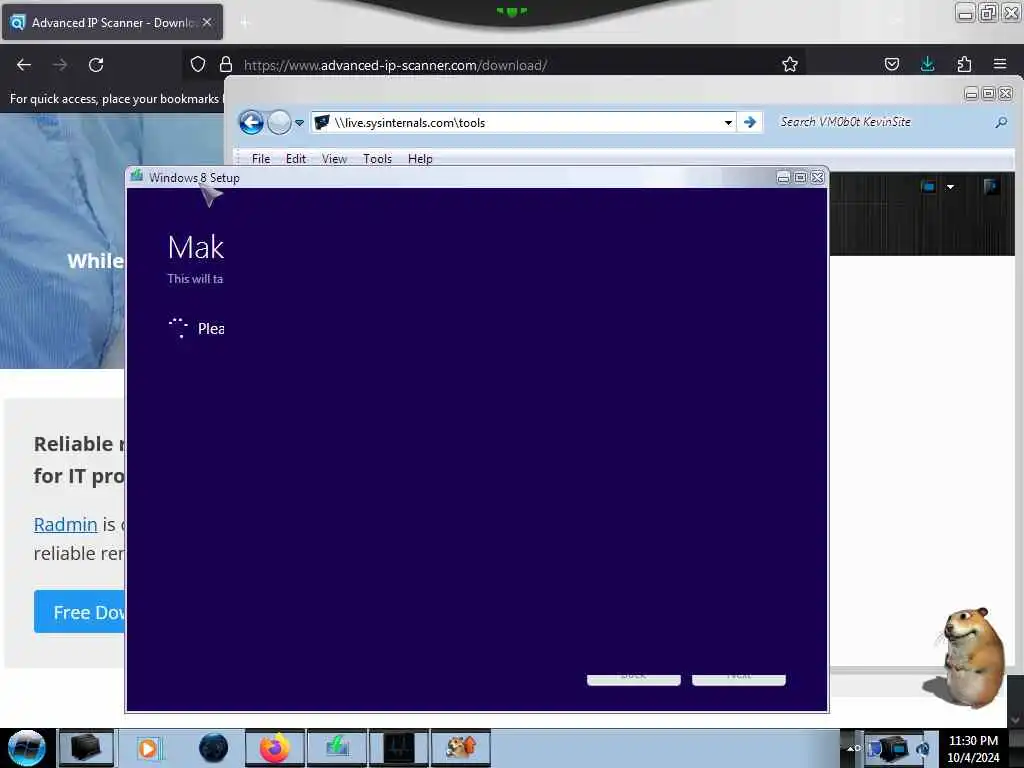
Task: Switch to Firefox from the taskbar
Action: 275,748
